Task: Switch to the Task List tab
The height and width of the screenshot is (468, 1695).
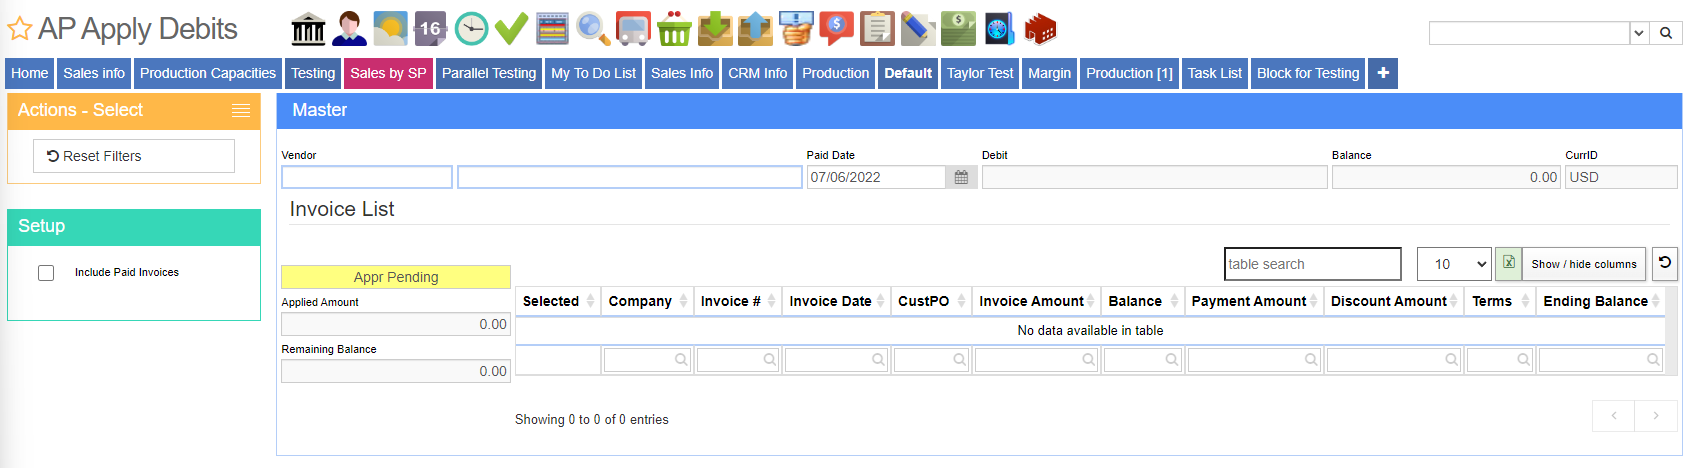Action: point(1214,73)
